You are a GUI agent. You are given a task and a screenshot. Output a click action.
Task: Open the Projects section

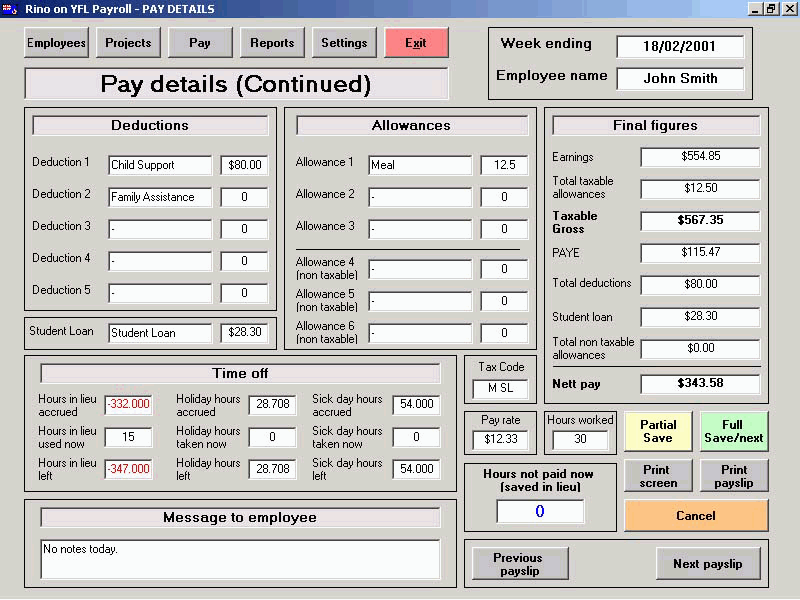128,43
